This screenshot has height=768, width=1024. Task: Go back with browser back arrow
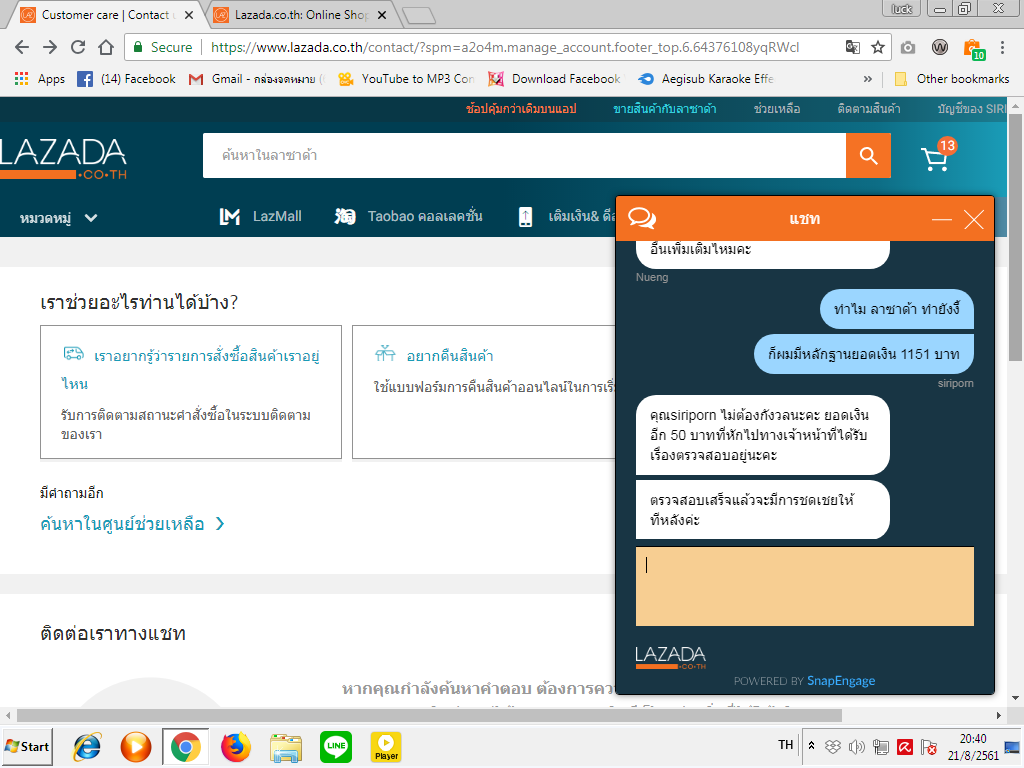(22, 47)
